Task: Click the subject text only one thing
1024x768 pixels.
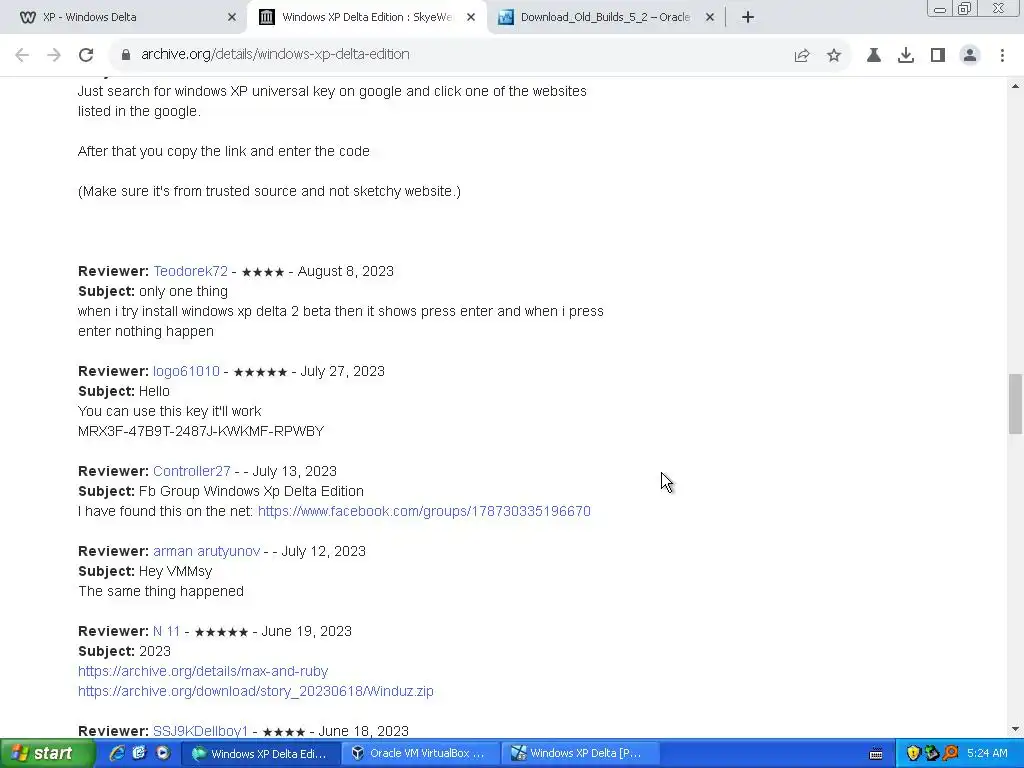Action: point(184,291)
